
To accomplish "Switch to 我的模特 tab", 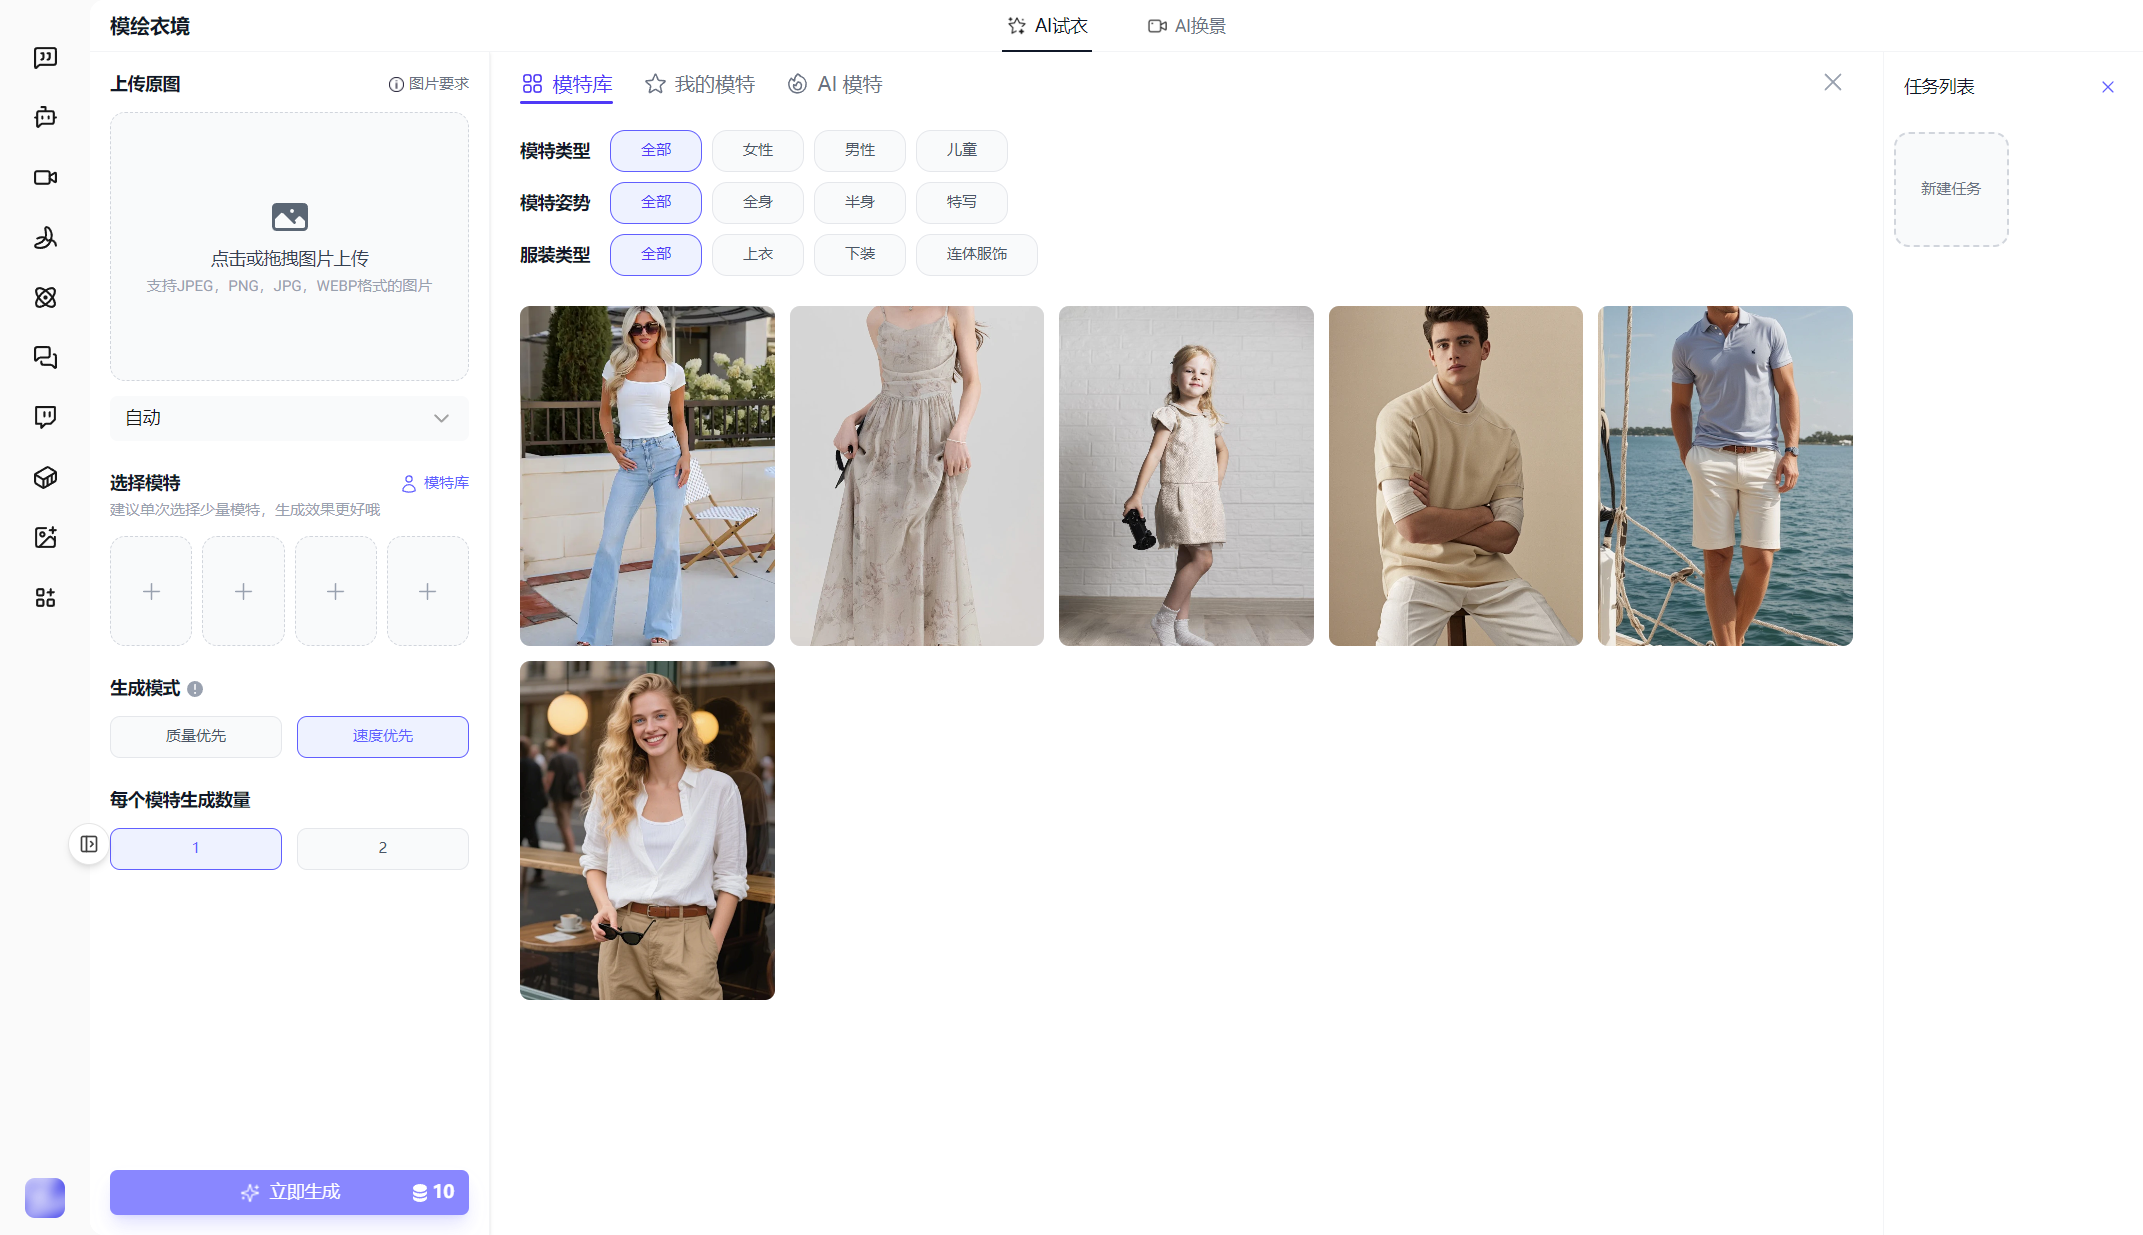I will tap(700, 84).
